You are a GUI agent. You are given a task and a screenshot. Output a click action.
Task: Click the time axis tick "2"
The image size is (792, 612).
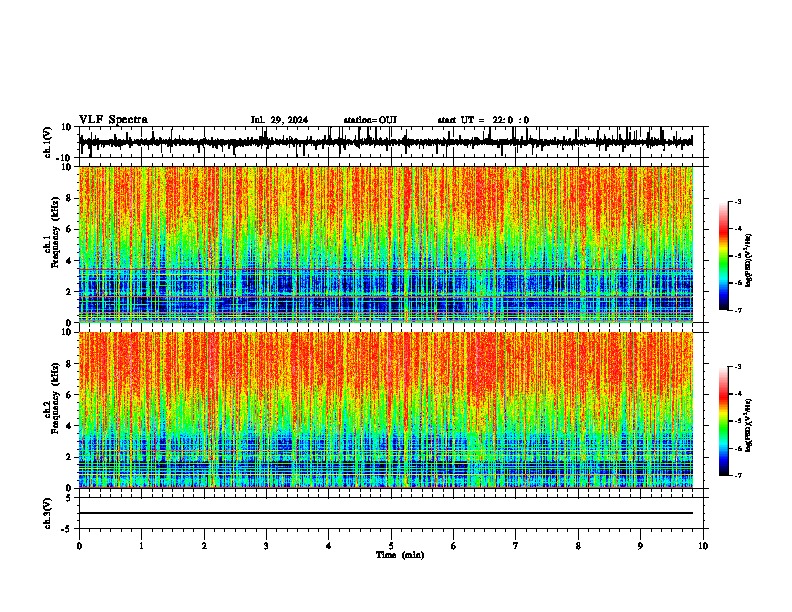(x=204, y=546)
